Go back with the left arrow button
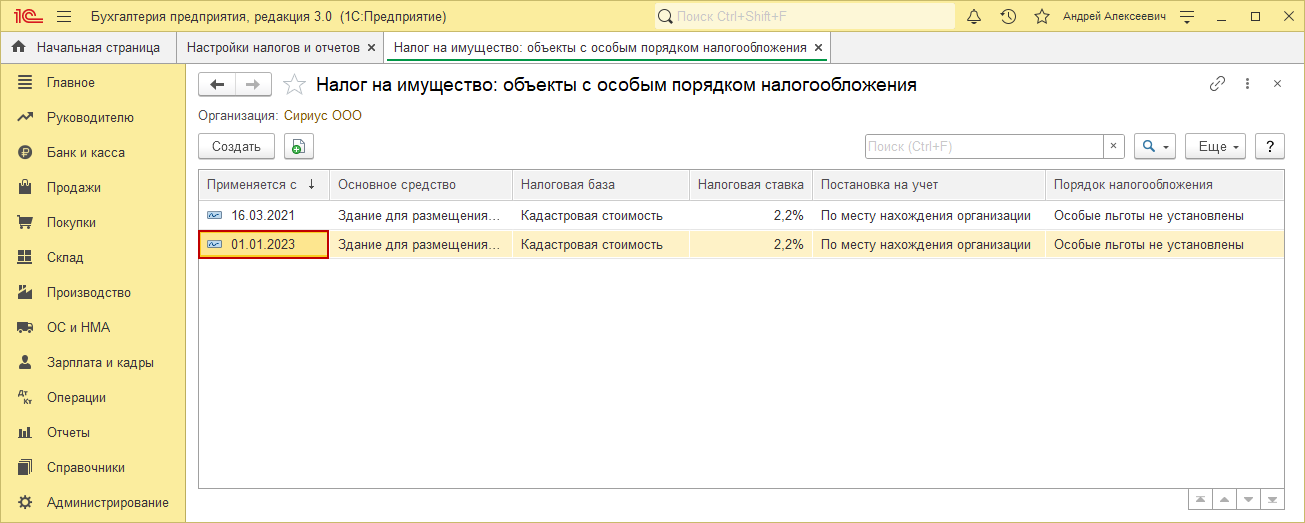The image size is (1305, 523). coord(217,85)
